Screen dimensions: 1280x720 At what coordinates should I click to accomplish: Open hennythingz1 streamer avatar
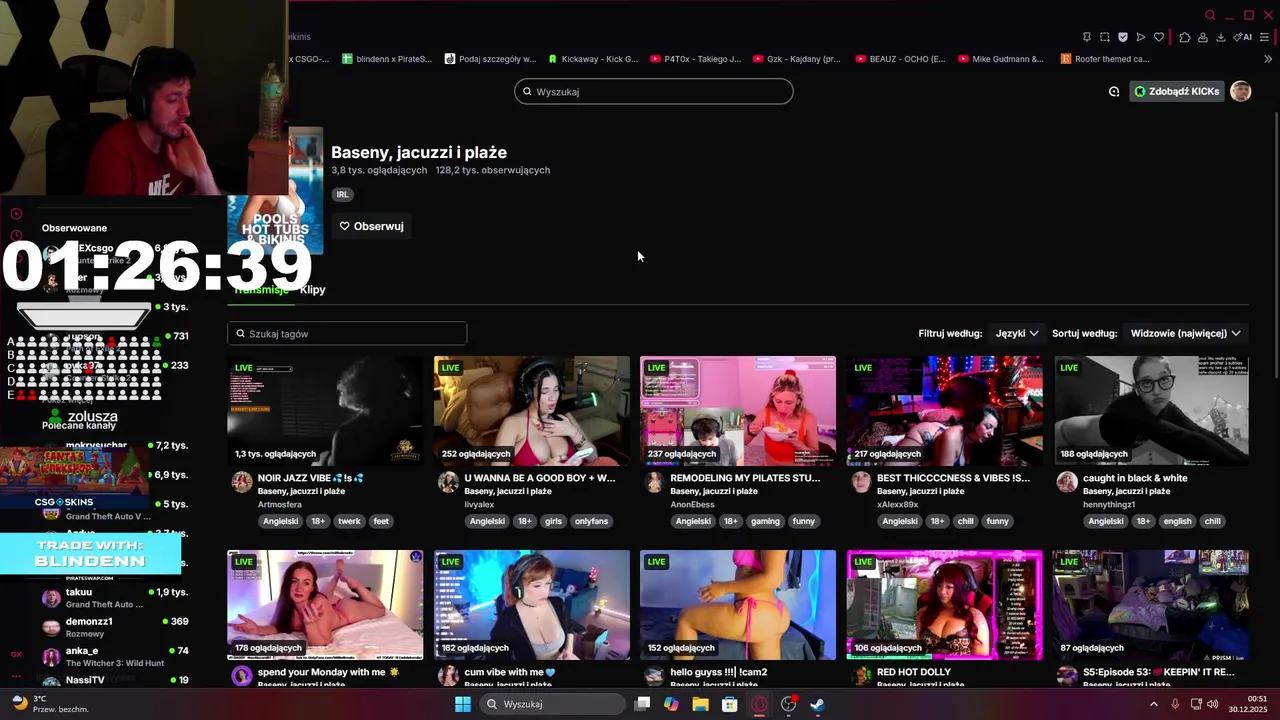tap(1067, 483)
